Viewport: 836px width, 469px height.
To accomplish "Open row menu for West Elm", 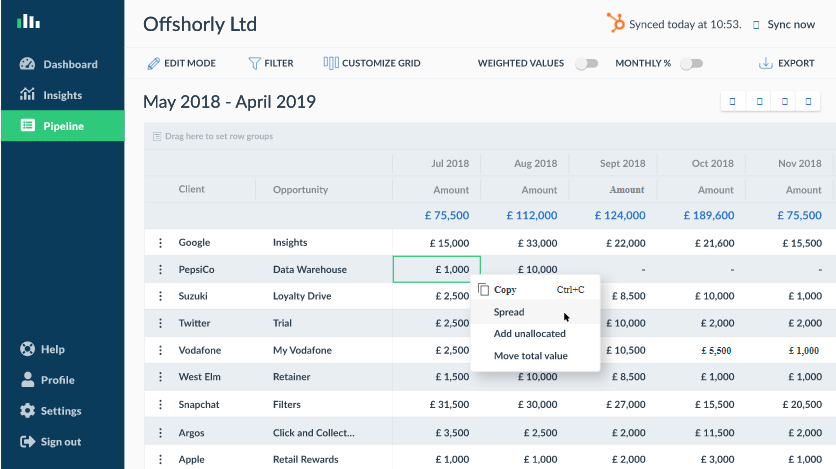I will (160, 377).
